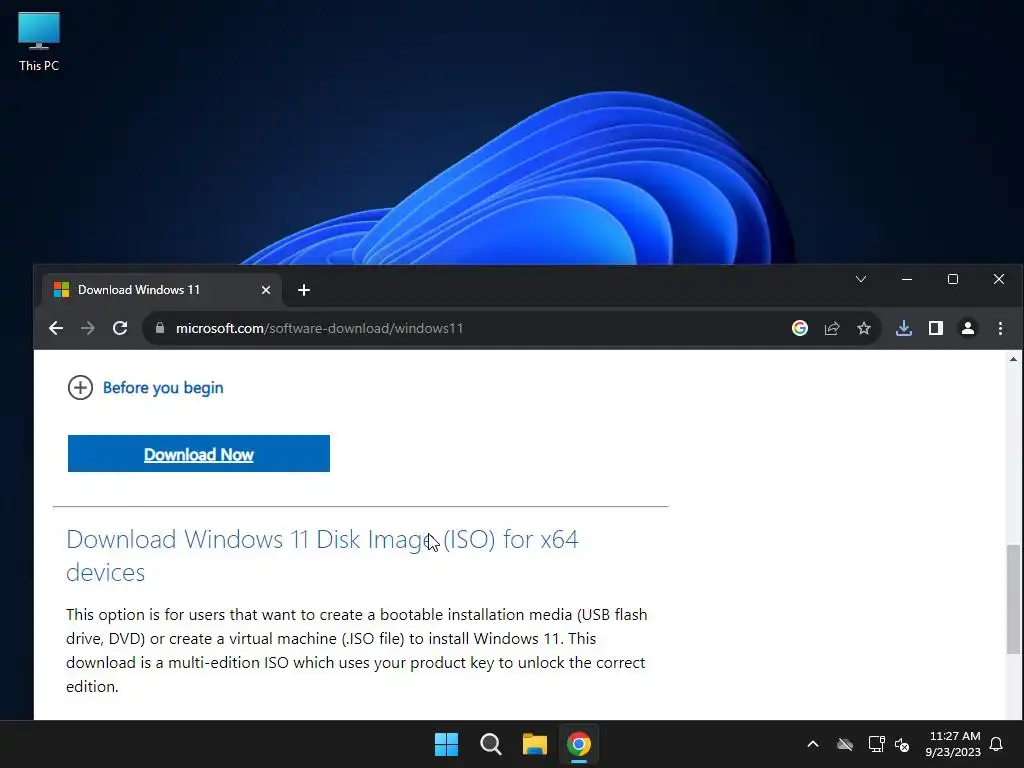
Task: Click the scrollbar up arrow
Action: [x=1013, y=359]
